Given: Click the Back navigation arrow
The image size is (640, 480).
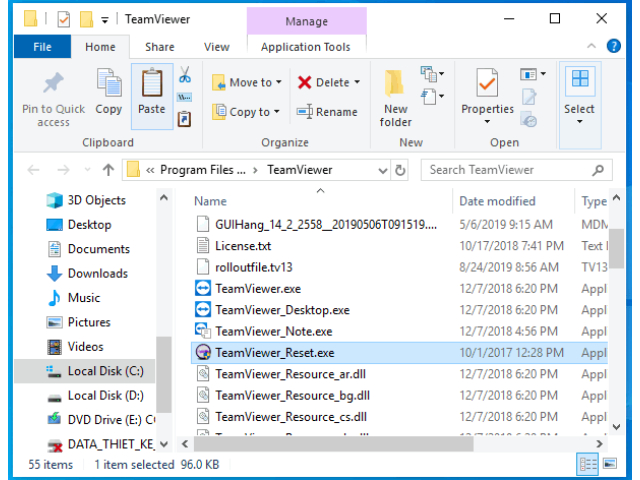Looking at the screenshot, I should click(x=33, y=170).
